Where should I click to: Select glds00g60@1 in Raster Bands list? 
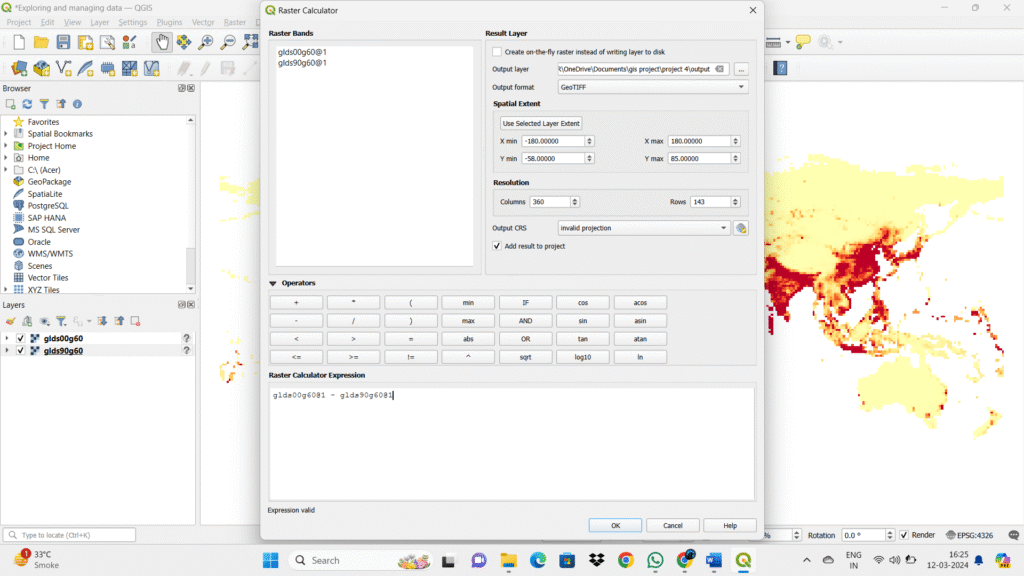[302, 52]
